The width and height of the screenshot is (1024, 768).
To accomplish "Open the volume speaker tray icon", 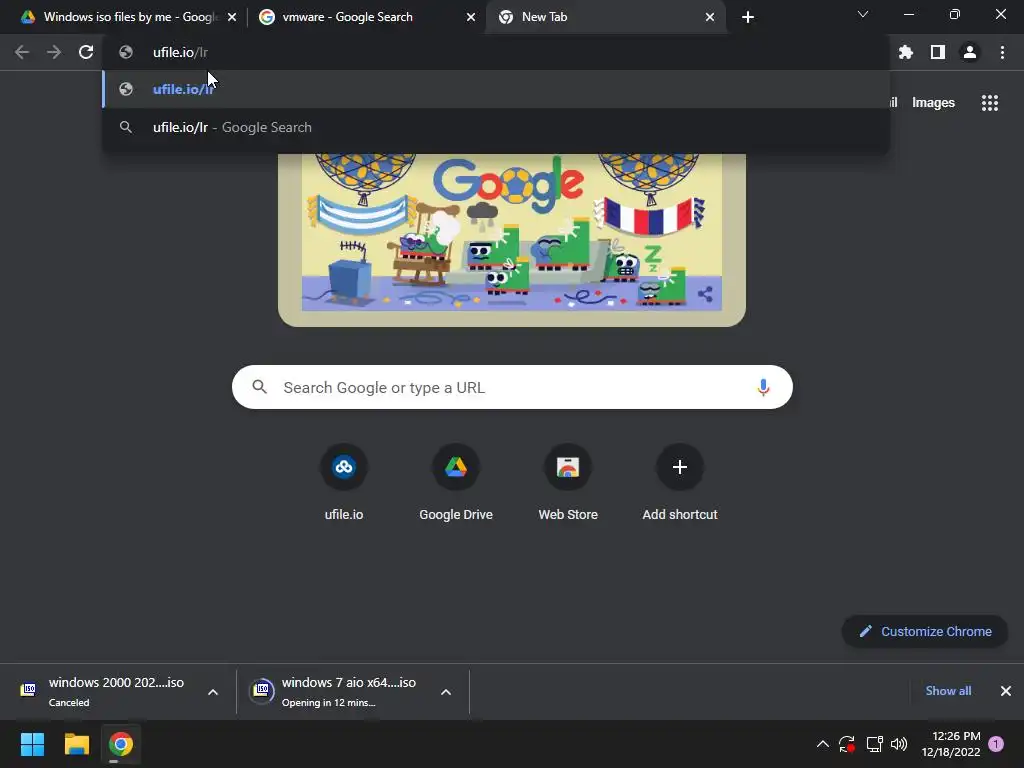I will coord(899,744).
